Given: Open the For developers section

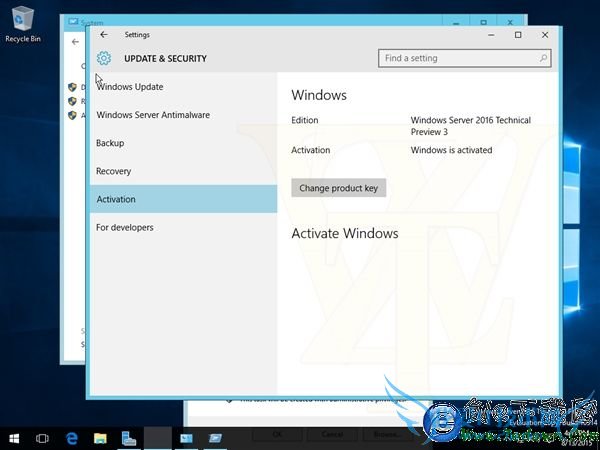Looking at the screenshot, I should (x=183, y=227).
